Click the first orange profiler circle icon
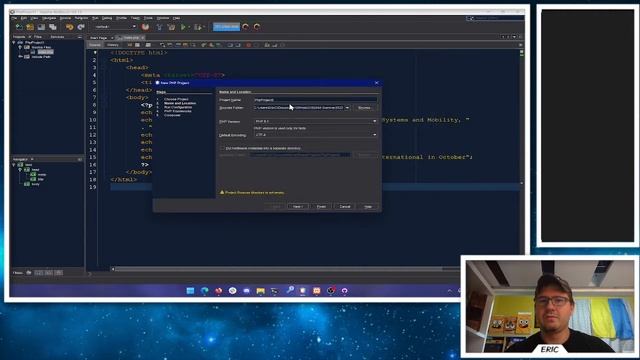 pyautogui.click(x=246, y=27)
